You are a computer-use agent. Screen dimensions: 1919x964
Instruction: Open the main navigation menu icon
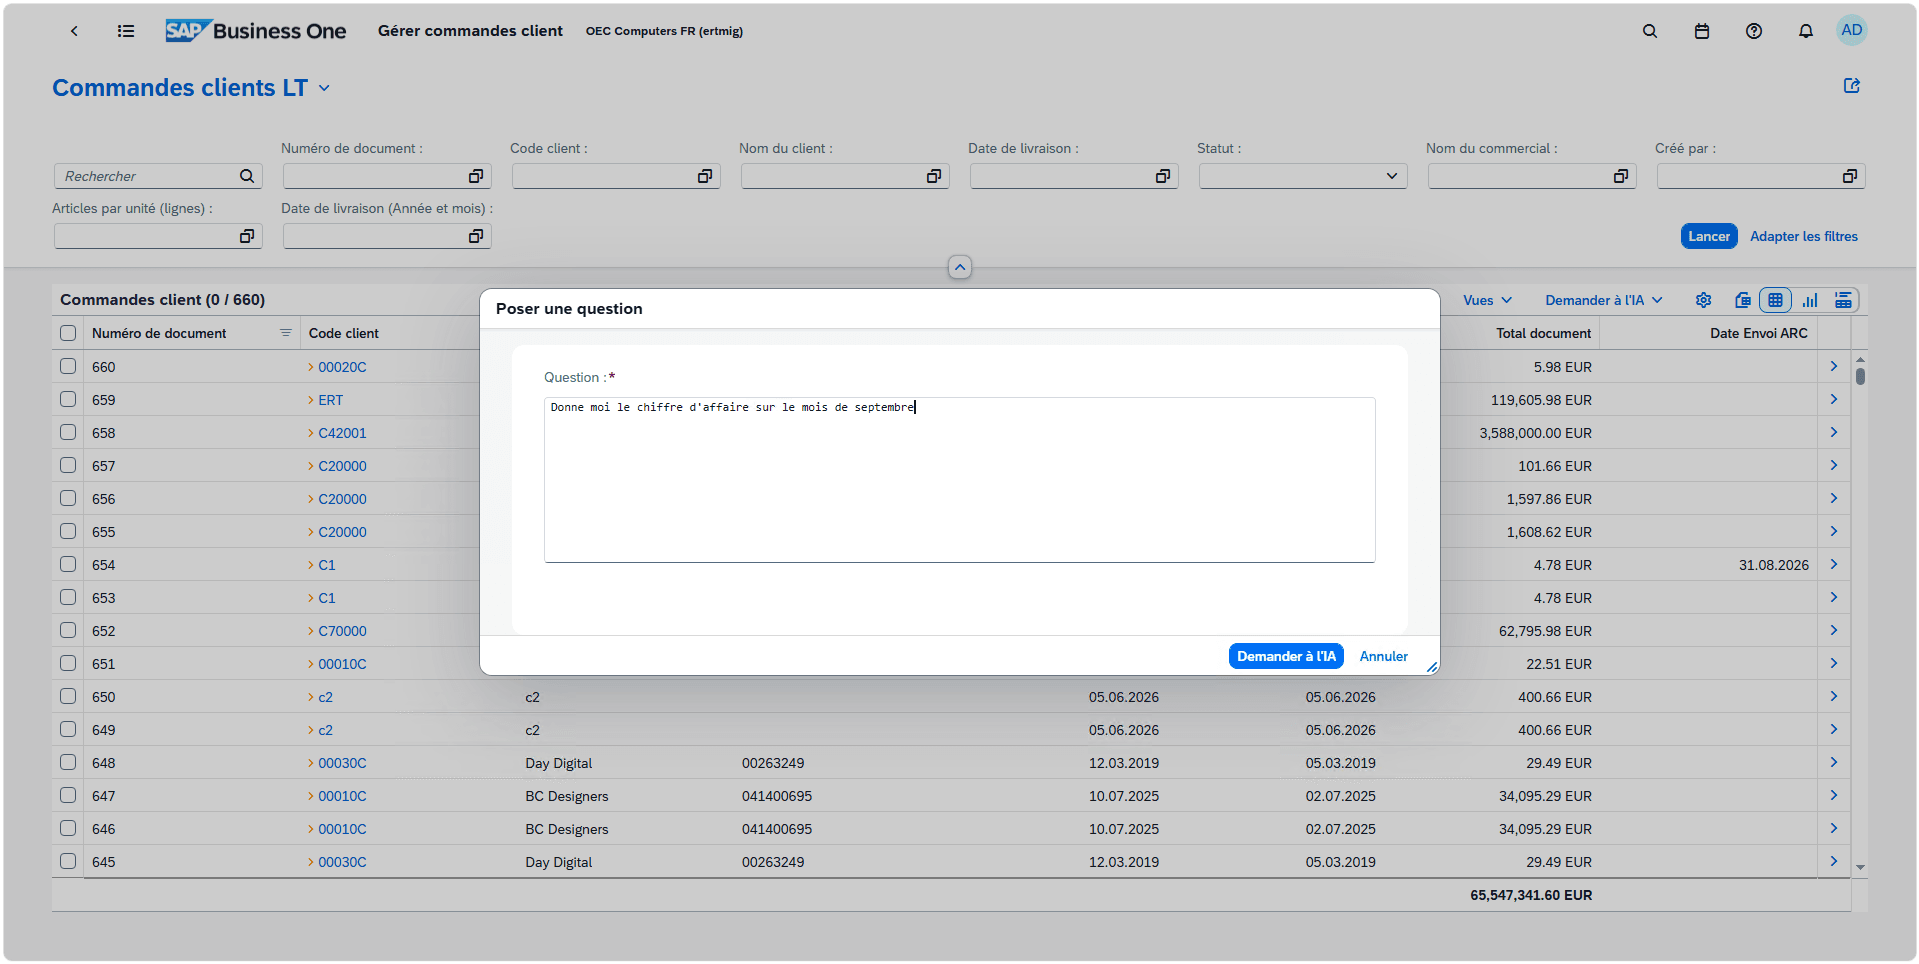tap(126, 31)
